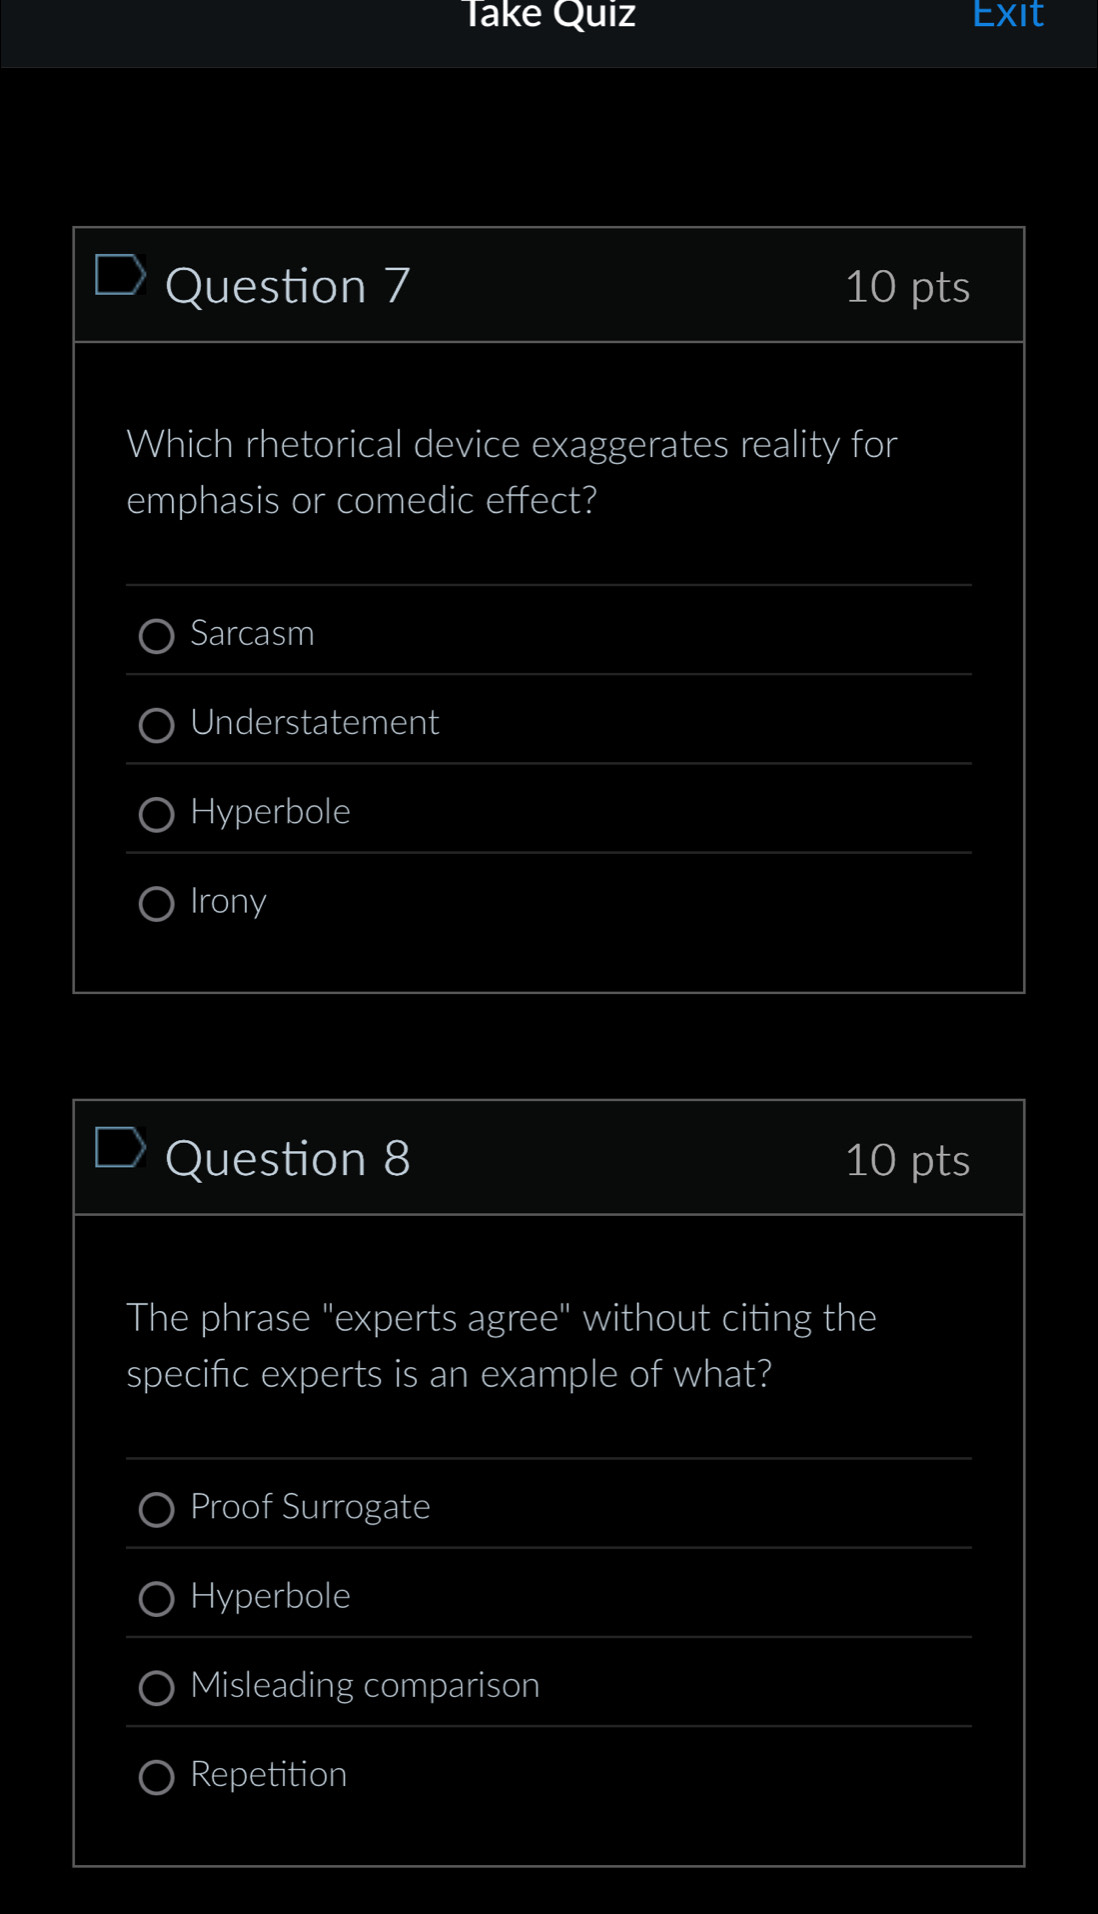1098x1914 pixels.
Task: Click the Question 7 answer area divider
Action: (548, 583)
